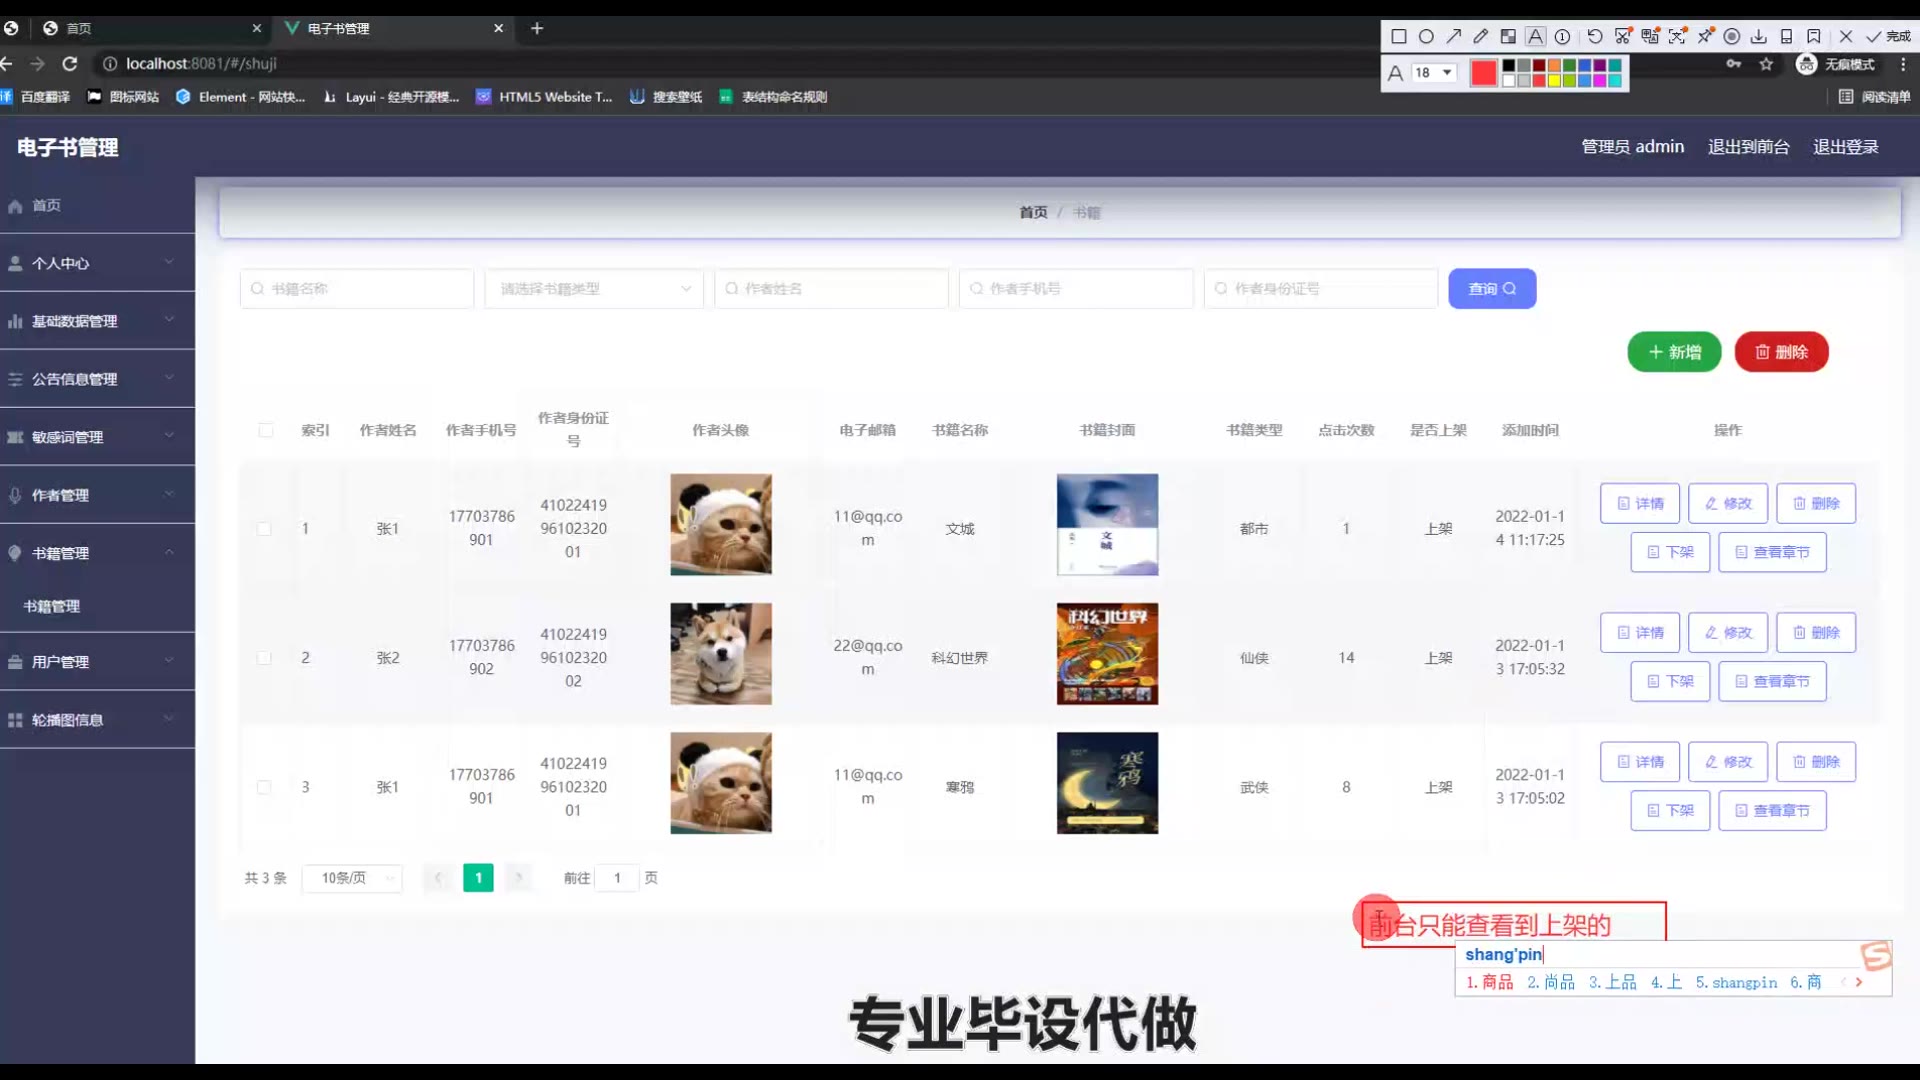Viewport: 1920px width, 1080px height.
Task: Check the select-all checkbox in table header
Action: coord(265,430)
